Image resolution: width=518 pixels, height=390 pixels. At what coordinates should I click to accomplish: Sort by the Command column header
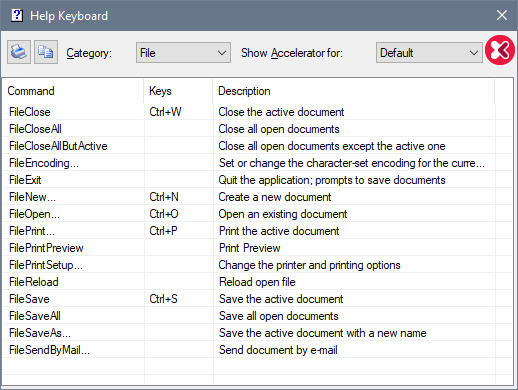point(73,91)
